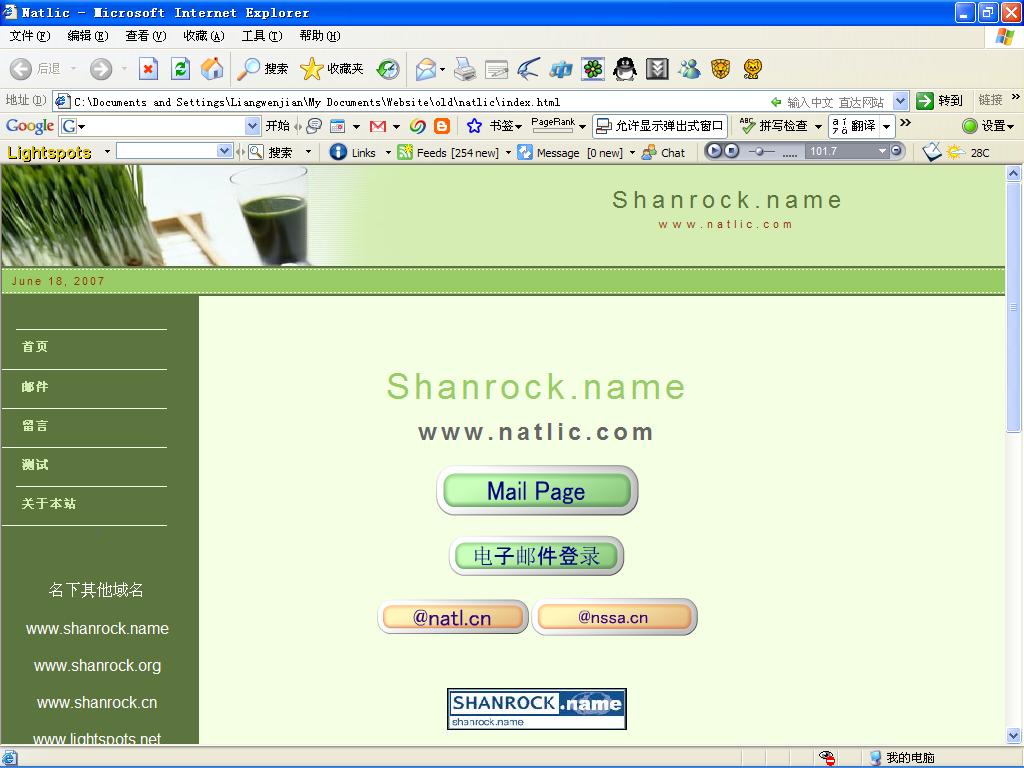This screenshot has height=768, width=1024.
Task: Click the spell check (拼写检查) button
Action: [775, 126]
